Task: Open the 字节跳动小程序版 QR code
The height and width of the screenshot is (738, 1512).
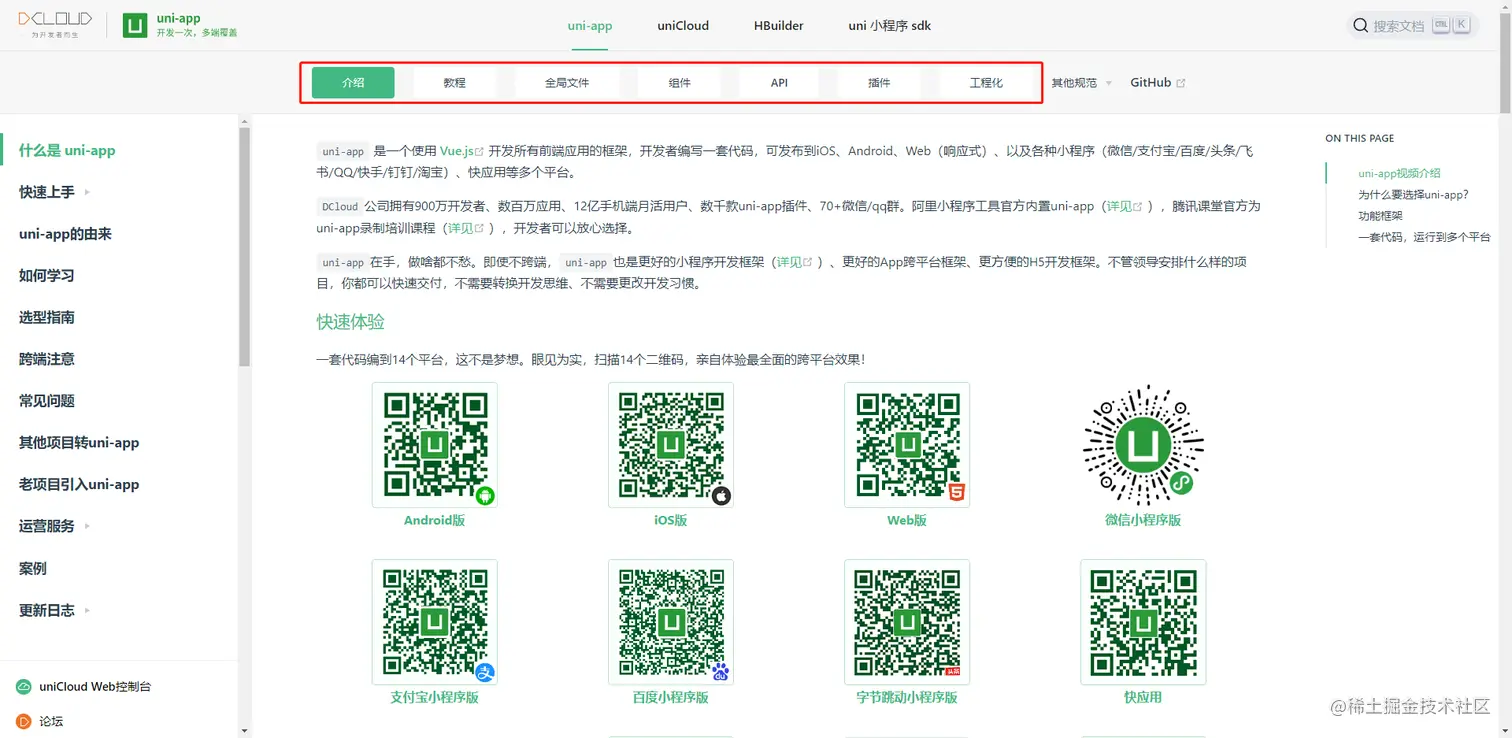Action: tap(907, 622)
